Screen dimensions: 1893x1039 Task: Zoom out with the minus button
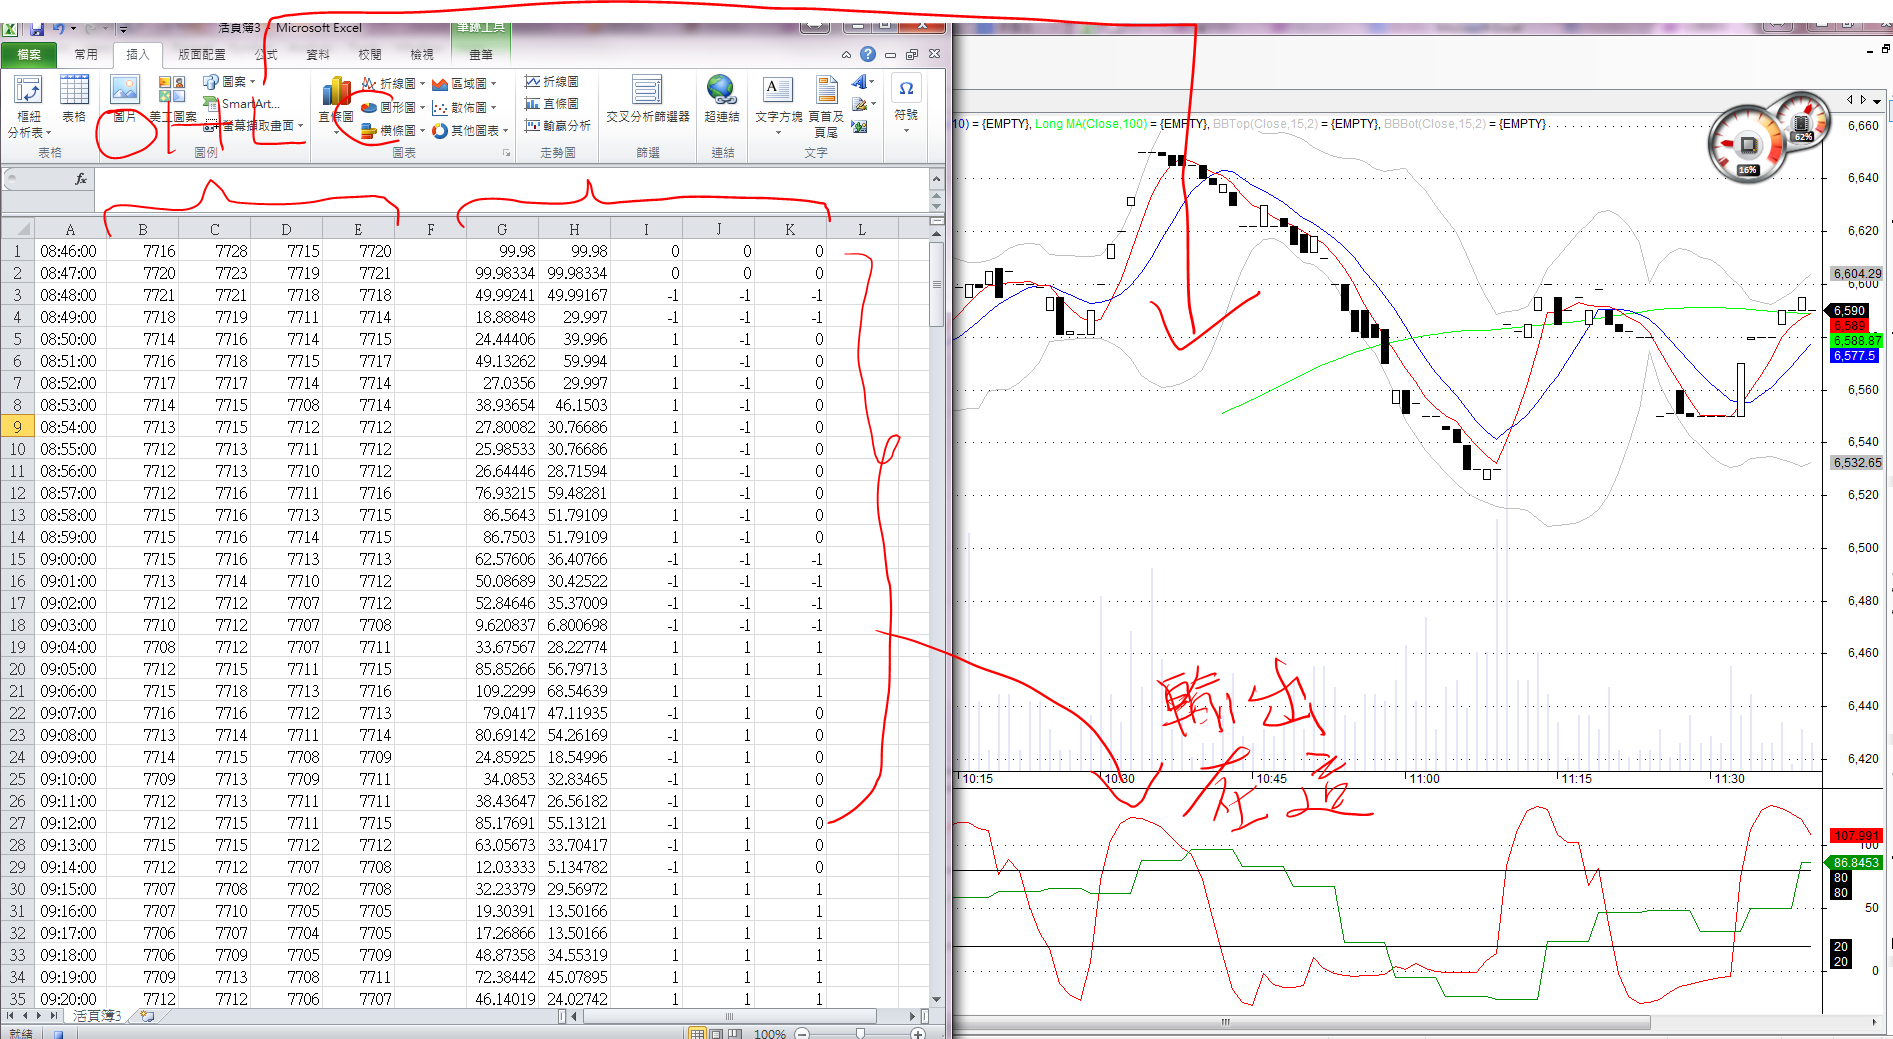point(801,1034)
